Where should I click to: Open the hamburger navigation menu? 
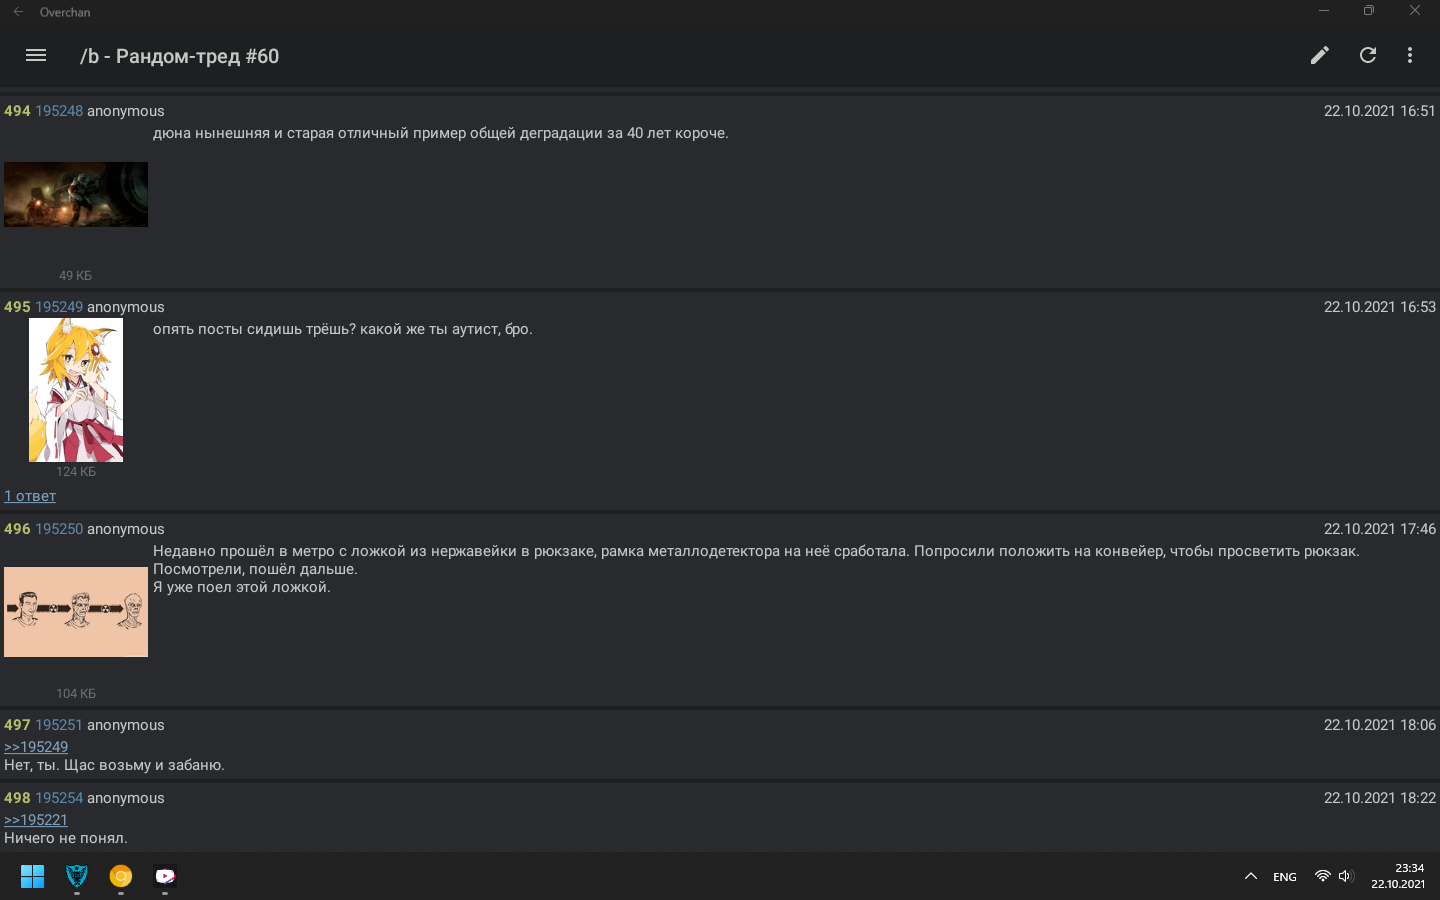click(36, 56)
